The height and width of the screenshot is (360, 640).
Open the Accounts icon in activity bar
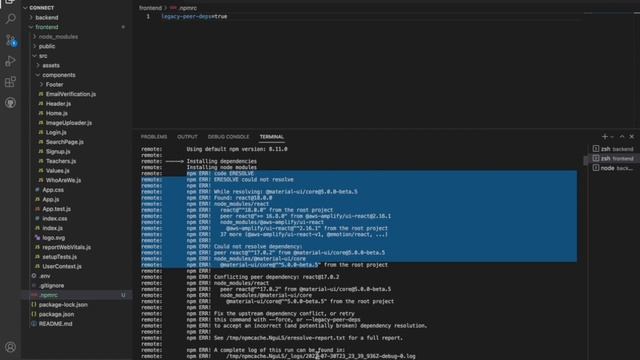[x=11, y=347]
